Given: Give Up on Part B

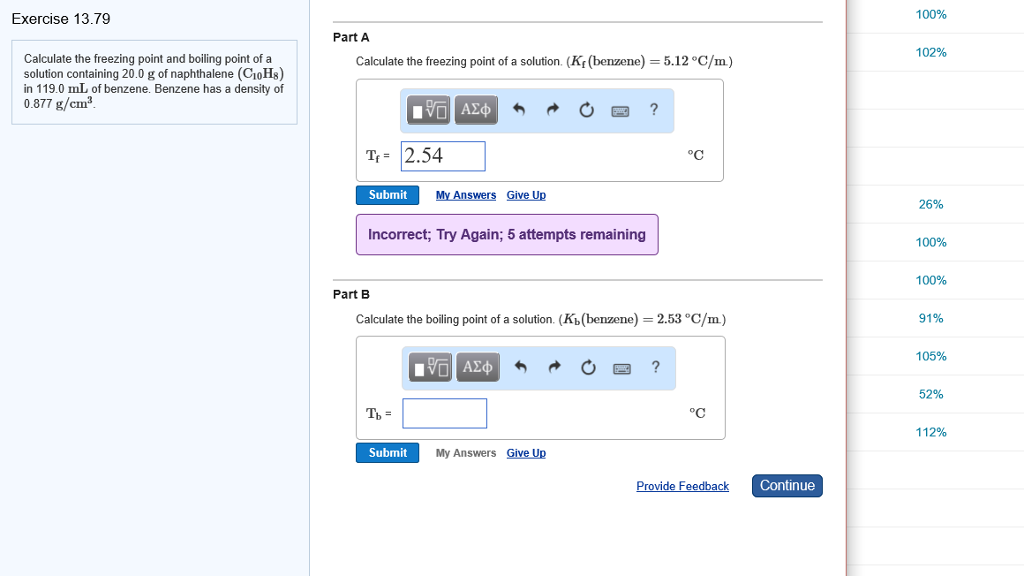Looking at the screenshot, I should tap(526, 452).
